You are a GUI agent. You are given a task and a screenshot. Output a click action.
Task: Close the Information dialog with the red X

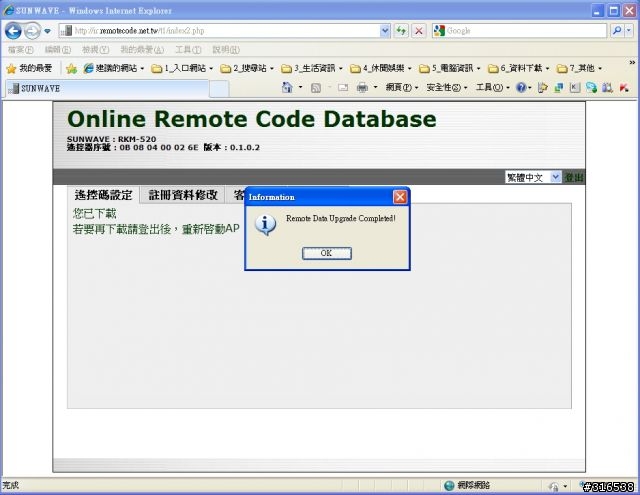tap(400, 197)
